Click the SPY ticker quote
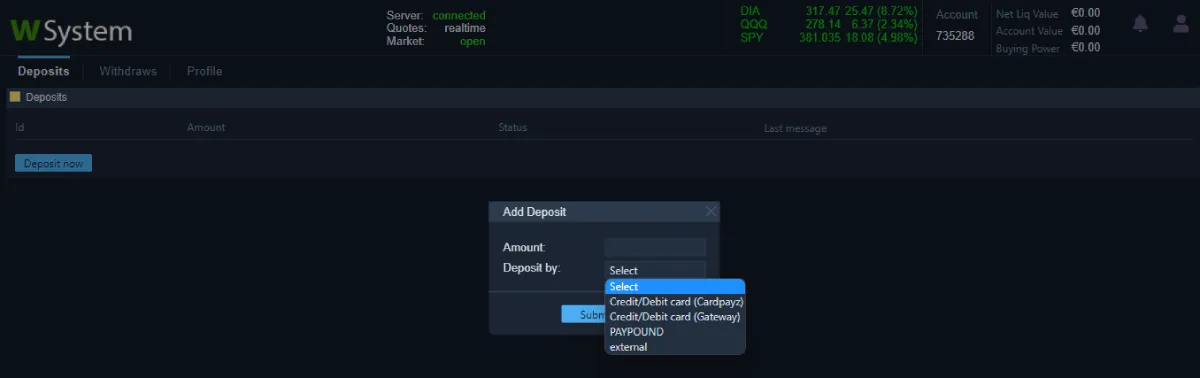Viewport: 1200px width, 378px height. pyautogui.click(x=828, y=38)
